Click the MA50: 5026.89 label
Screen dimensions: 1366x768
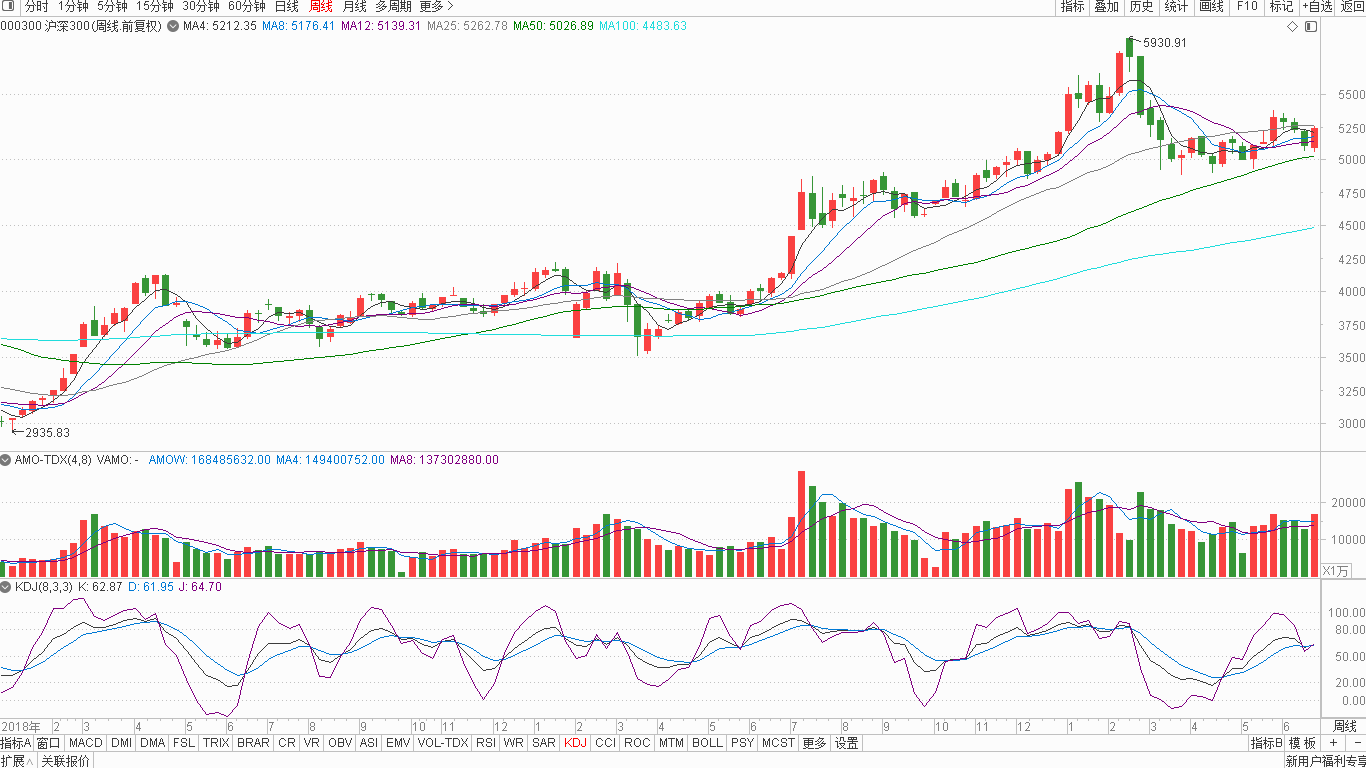[553, 26]
